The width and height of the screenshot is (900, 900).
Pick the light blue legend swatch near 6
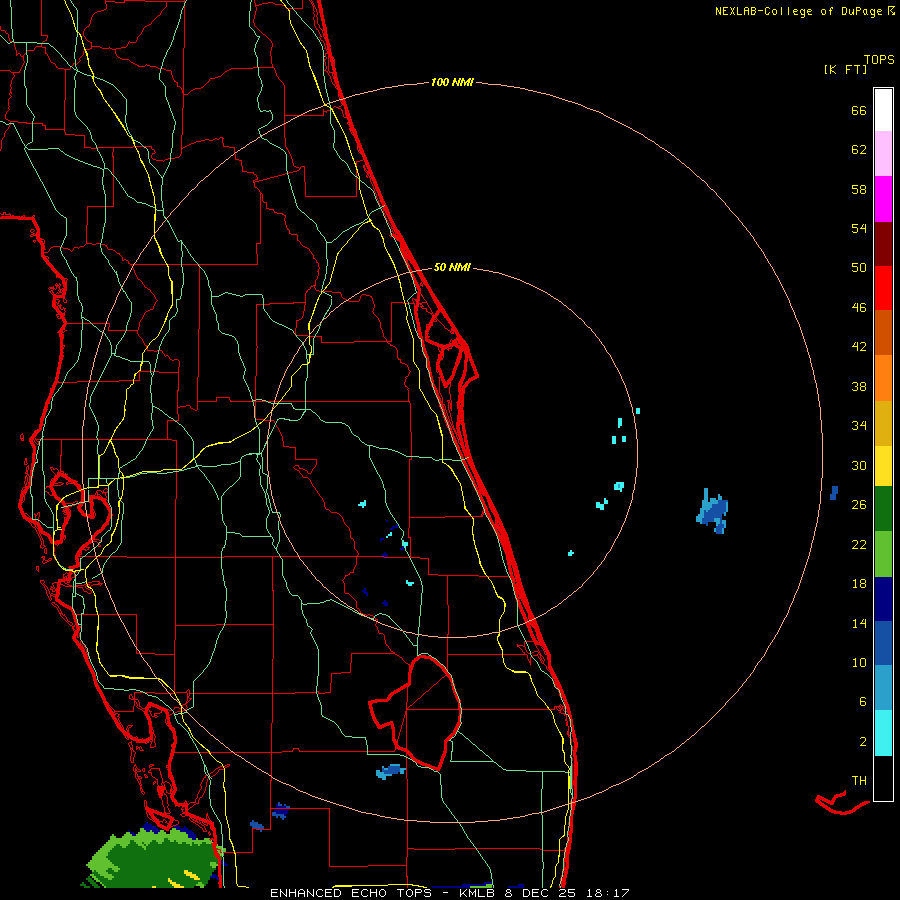[x=883, y=688]
